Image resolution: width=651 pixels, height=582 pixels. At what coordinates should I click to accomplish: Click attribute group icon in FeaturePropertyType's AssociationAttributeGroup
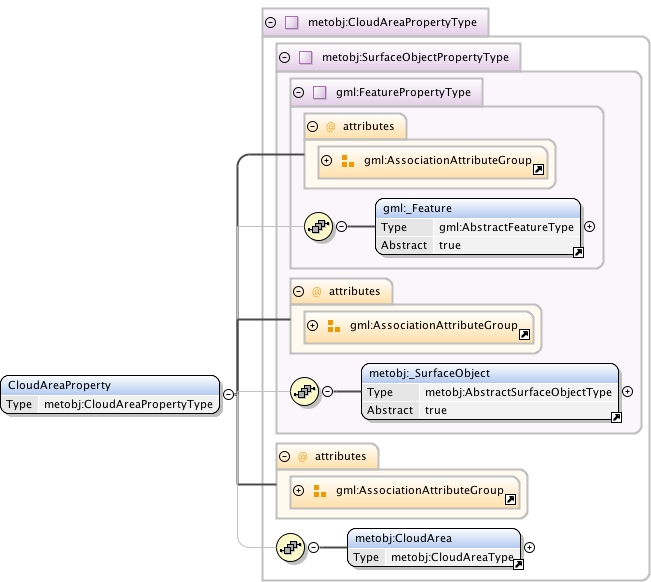(348, 161)
